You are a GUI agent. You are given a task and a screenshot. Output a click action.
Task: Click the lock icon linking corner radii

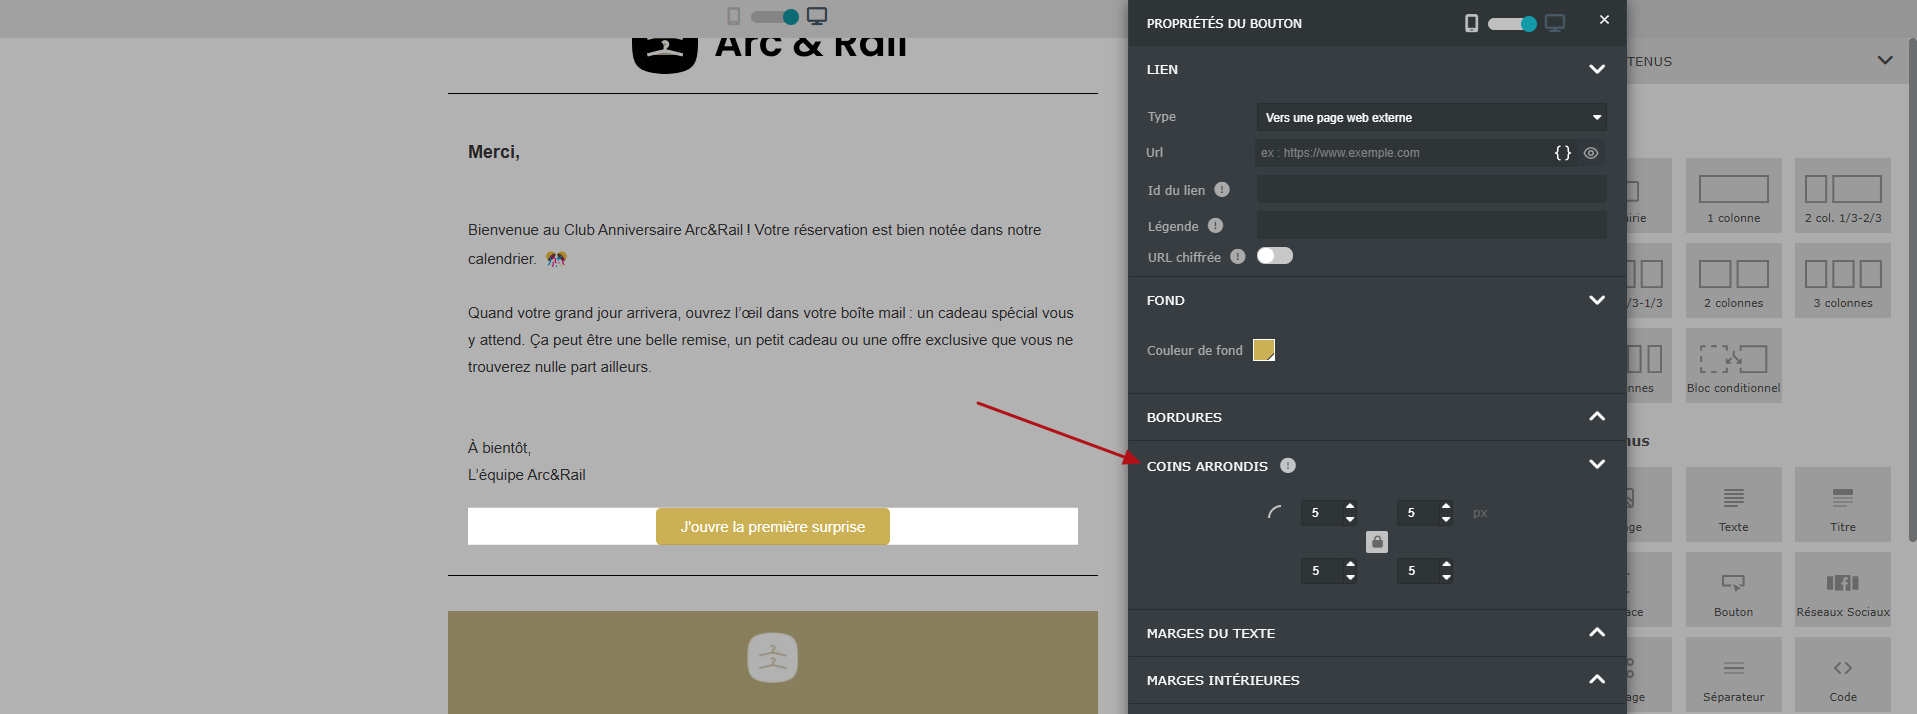pos(1377,542)
